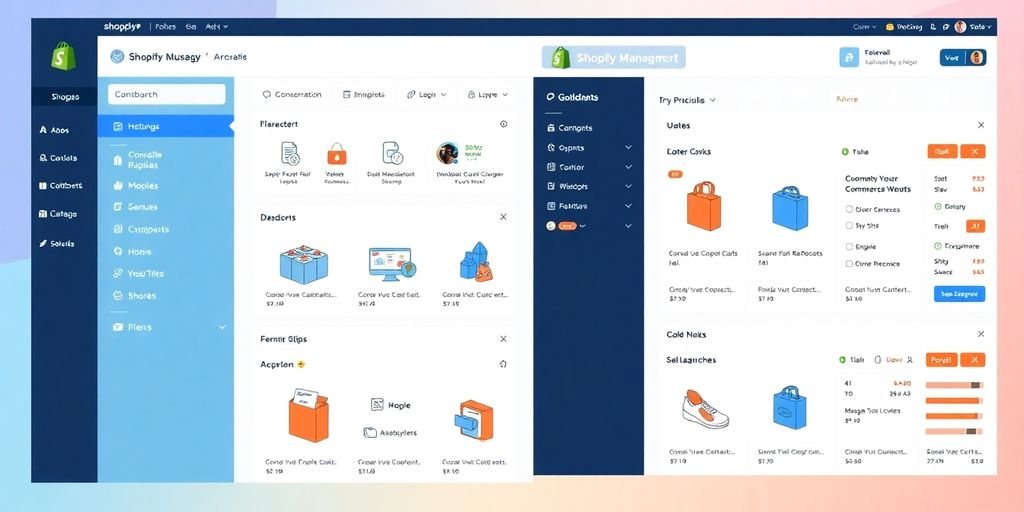1024x512 pixels.
Task: Click the first orange progress bar in Sellagnches
Action: click(x=954, y=385)
